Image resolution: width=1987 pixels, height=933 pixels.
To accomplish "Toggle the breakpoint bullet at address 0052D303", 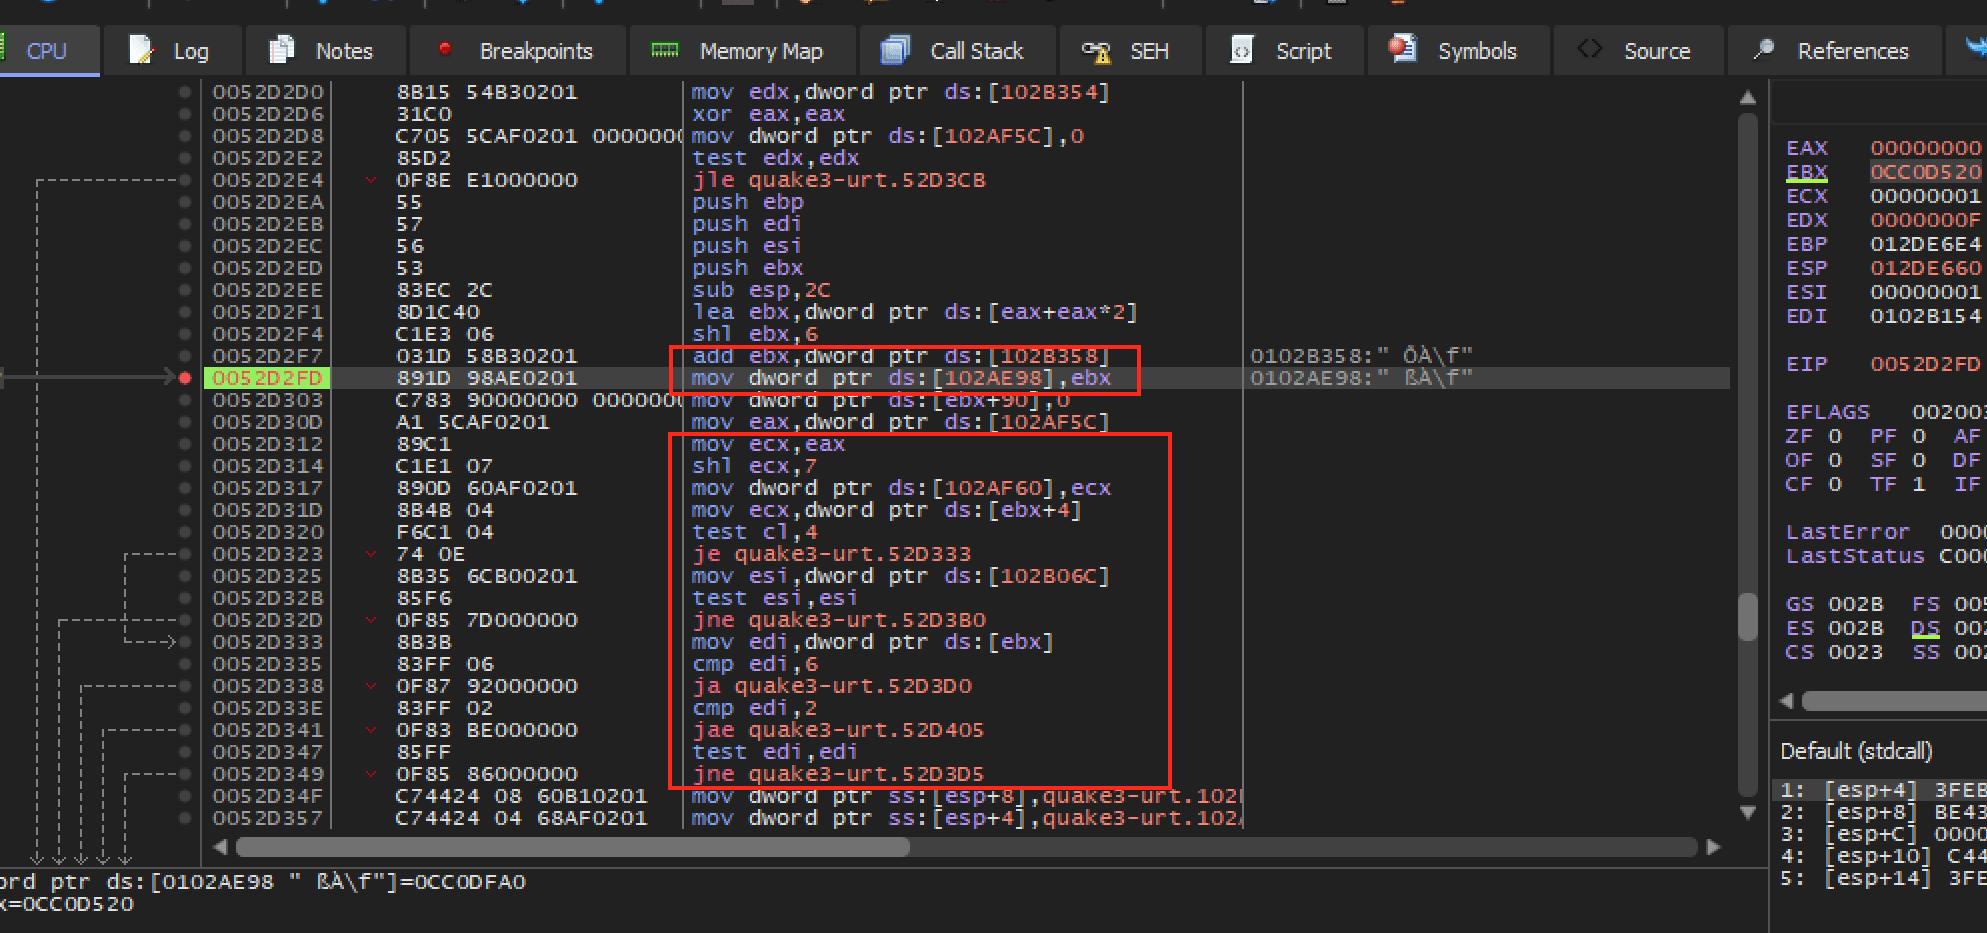I will (185, 400).
